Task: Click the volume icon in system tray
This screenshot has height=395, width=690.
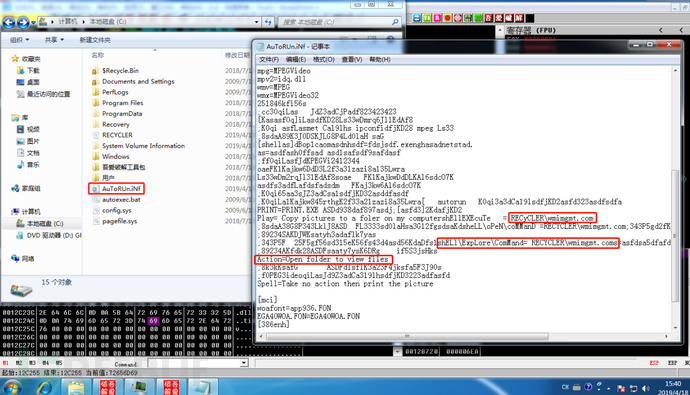Action: (646, 388)
